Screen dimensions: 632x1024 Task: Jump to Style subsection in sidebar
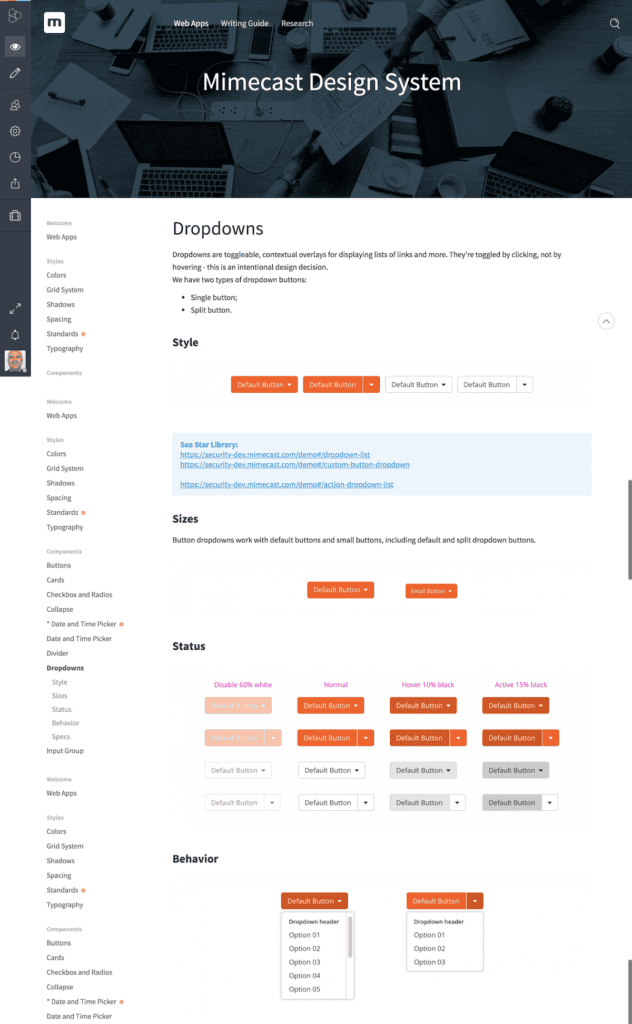pyautogui.click(x=59, y=682)
